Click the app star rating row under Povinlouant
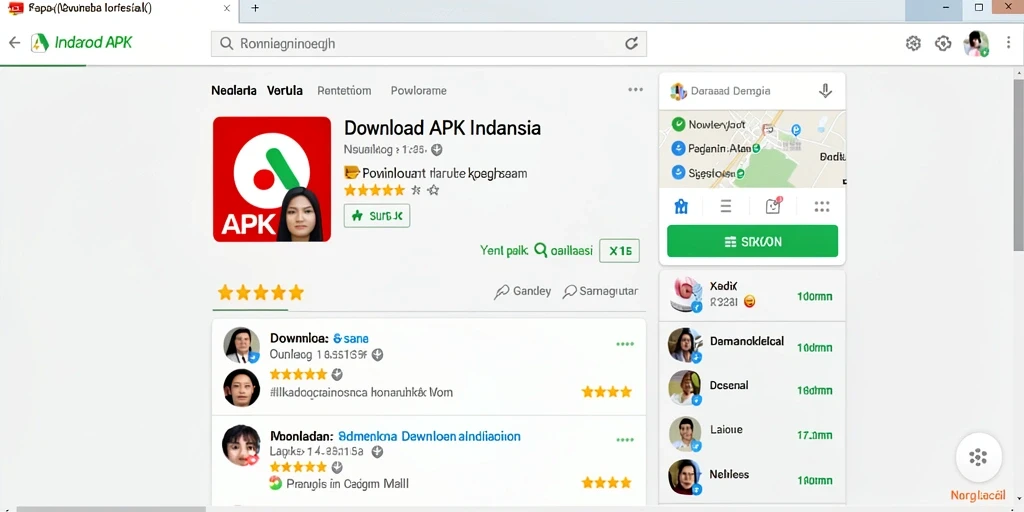Viewport: 1024px width, 512px height. pyautogui.click(x=391, y=191)
